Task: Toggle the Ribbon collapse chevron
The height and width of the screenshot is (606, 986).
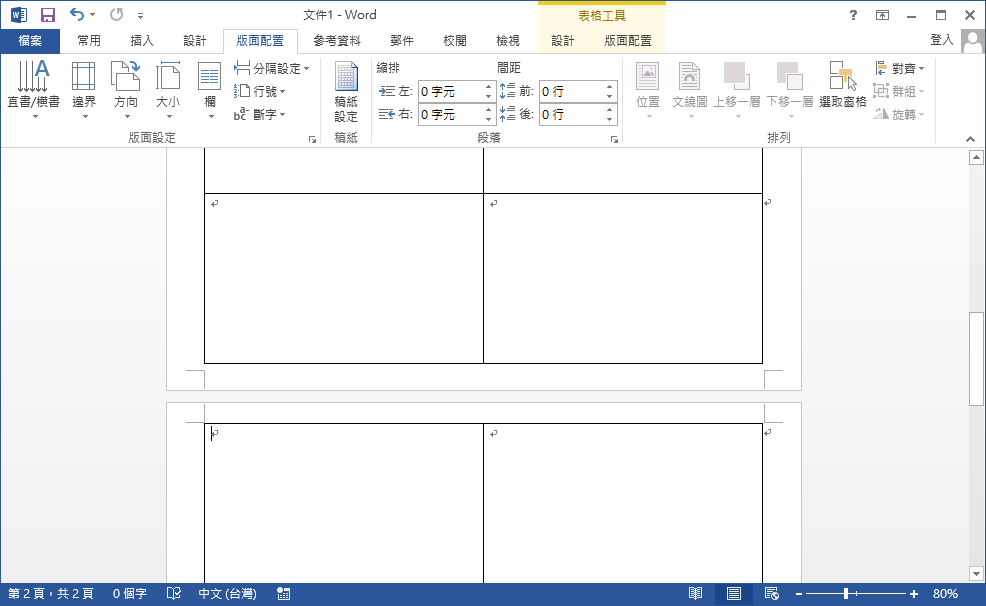Action: click(x=969, y=139)
